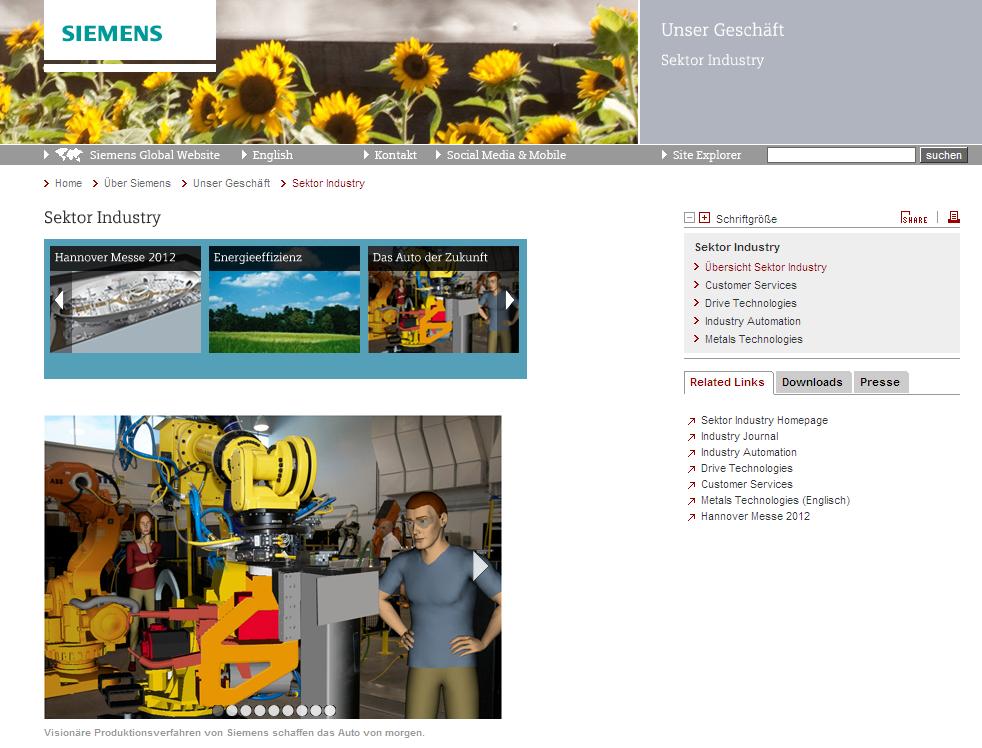Viewport: 982px width, 748px height.
Task: Switch to the Related Links tab
Action: [728, 382]
